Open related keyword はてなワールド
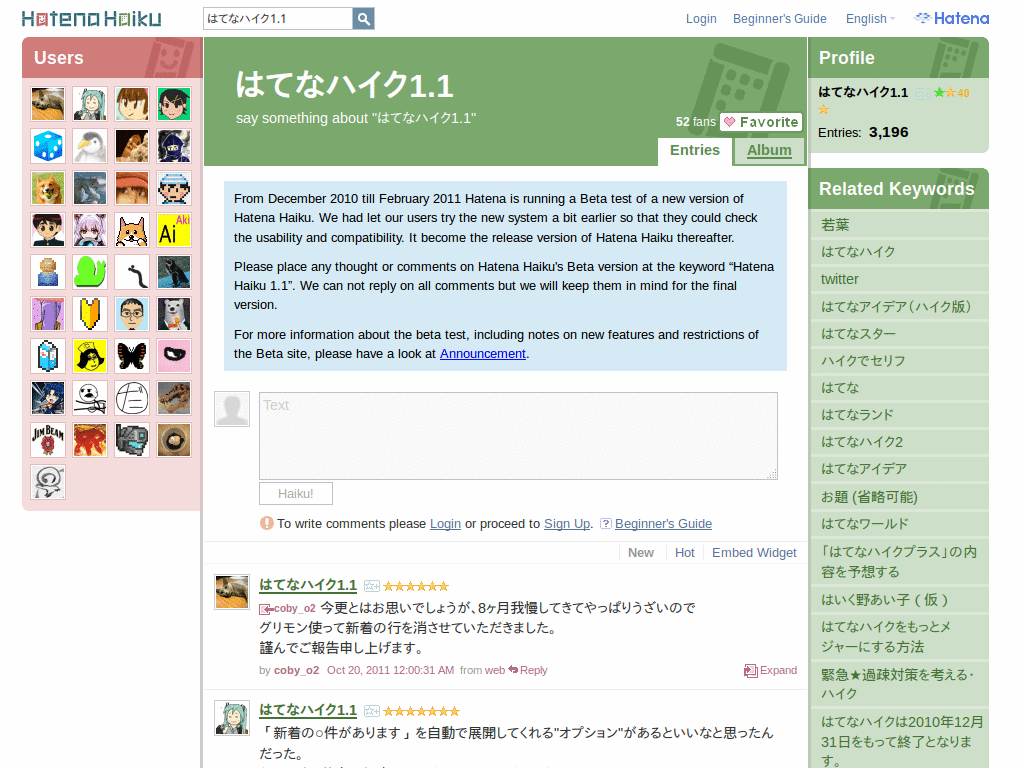Image resolution: width=1024 pixels, height=768 pixels. point(864,524)
